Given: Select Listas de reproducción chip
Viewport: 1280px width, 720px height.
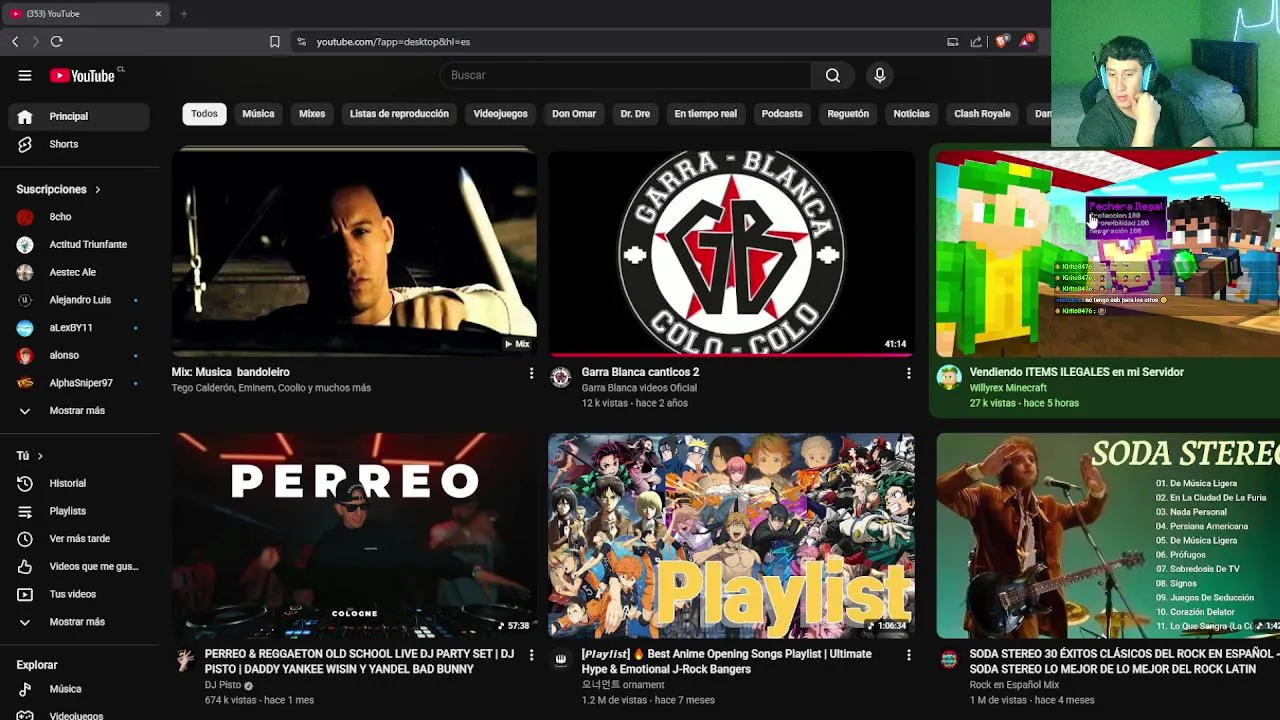Looking at the screenshot, I should [399, 114].
